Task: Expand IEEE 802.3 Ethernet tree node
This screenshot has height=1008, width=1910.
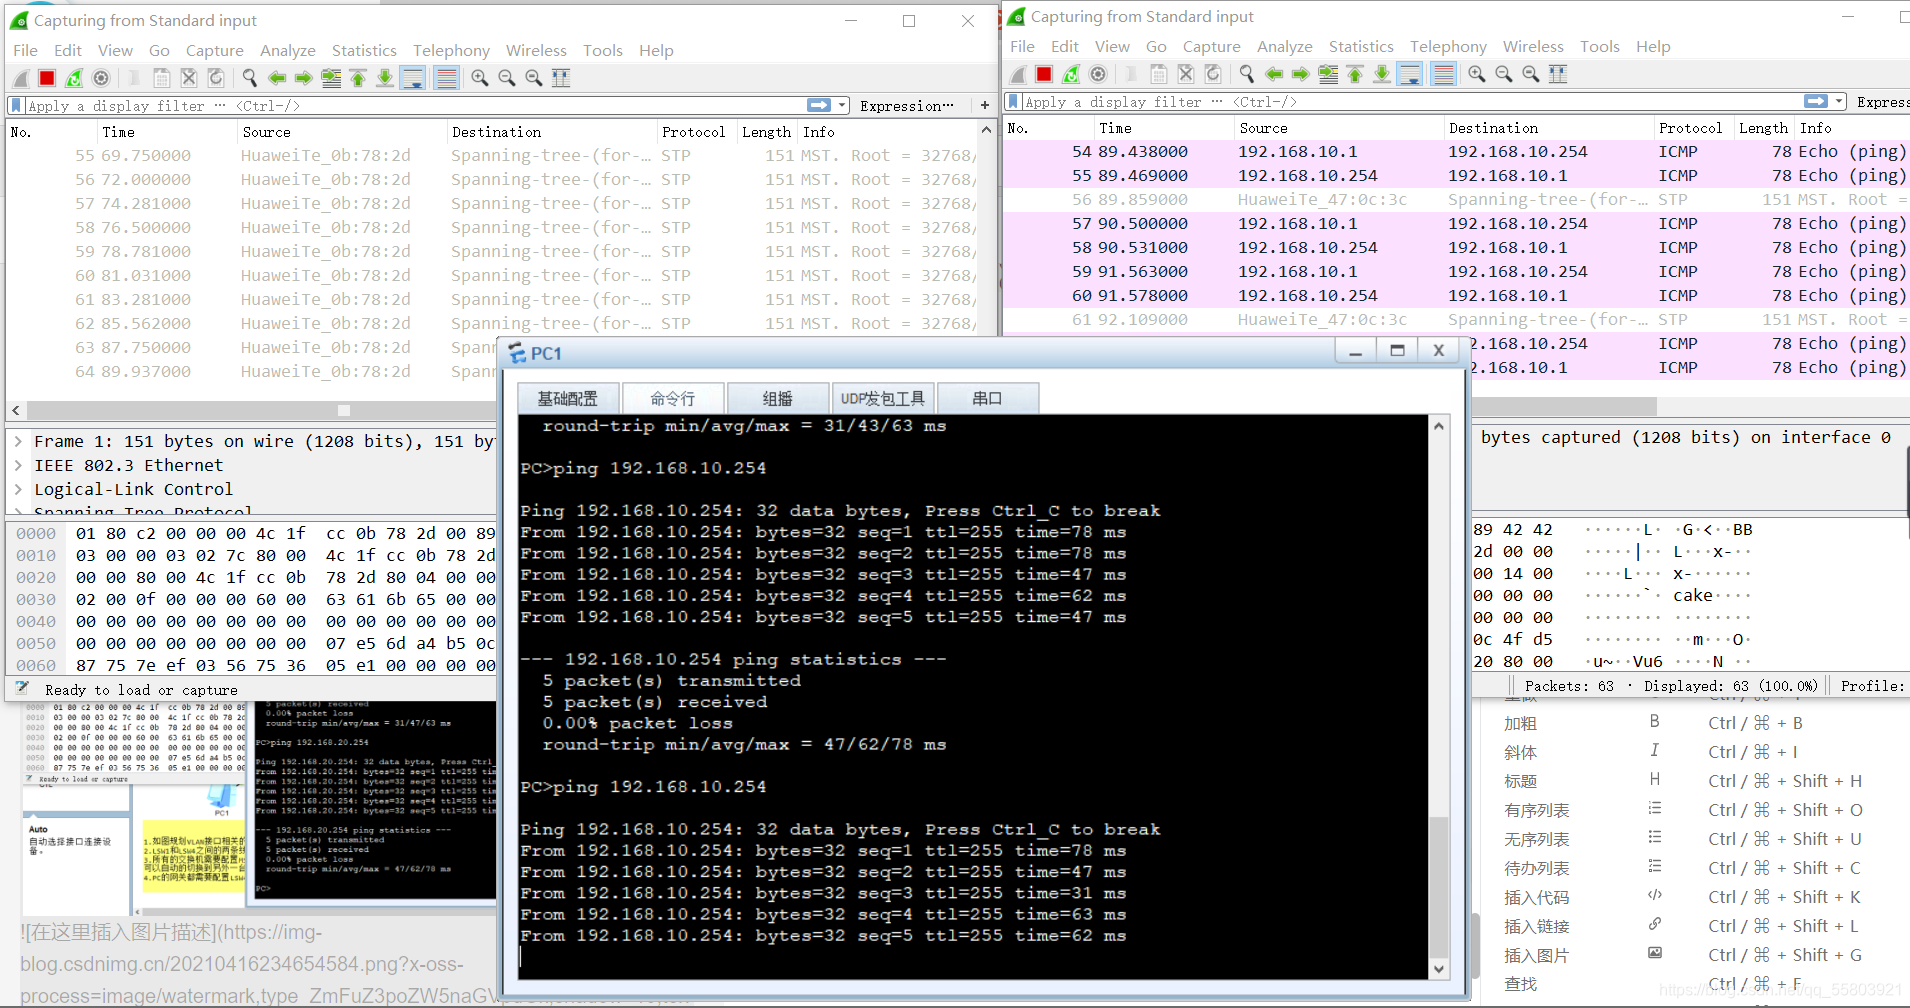Action: (x=18, y=465)
